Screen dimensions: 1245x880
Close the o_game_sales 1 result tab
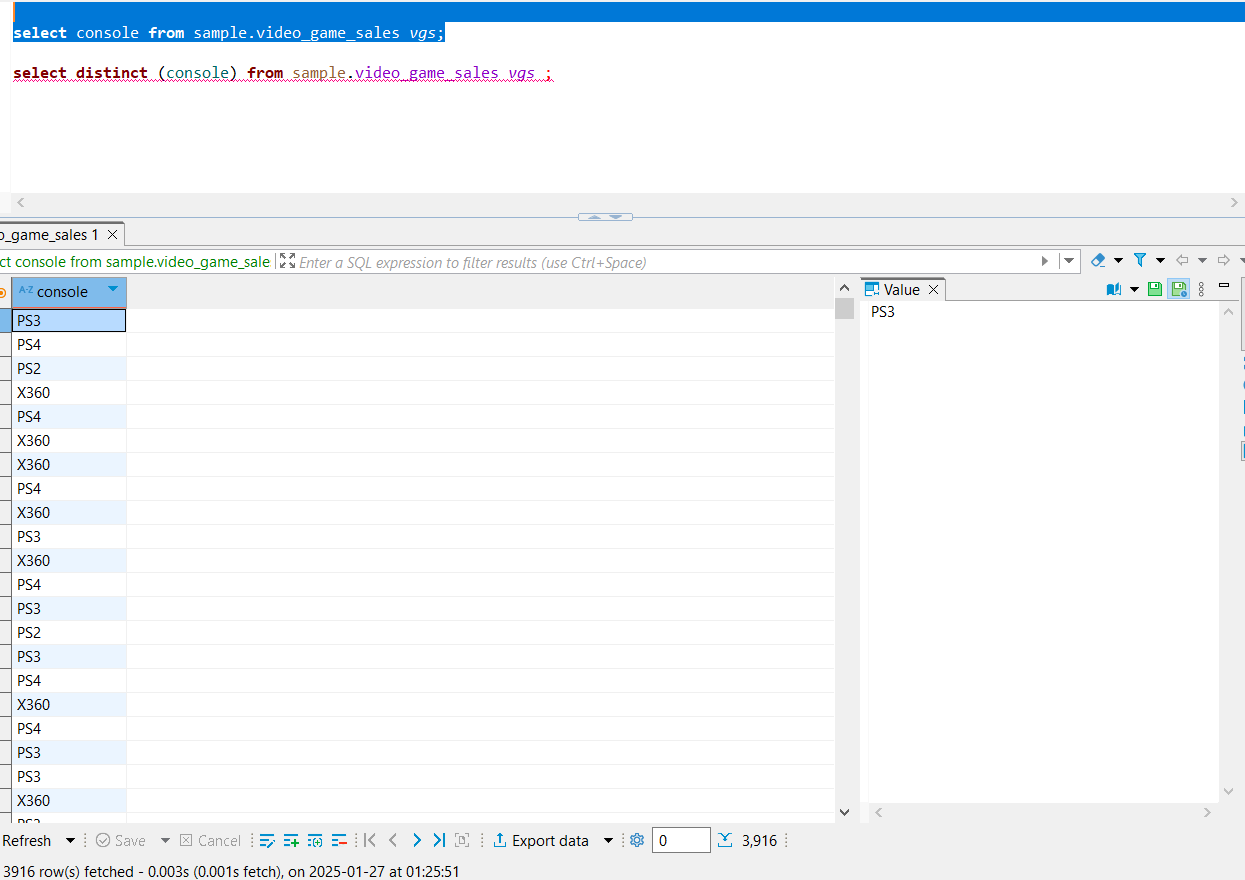[112, 234]
